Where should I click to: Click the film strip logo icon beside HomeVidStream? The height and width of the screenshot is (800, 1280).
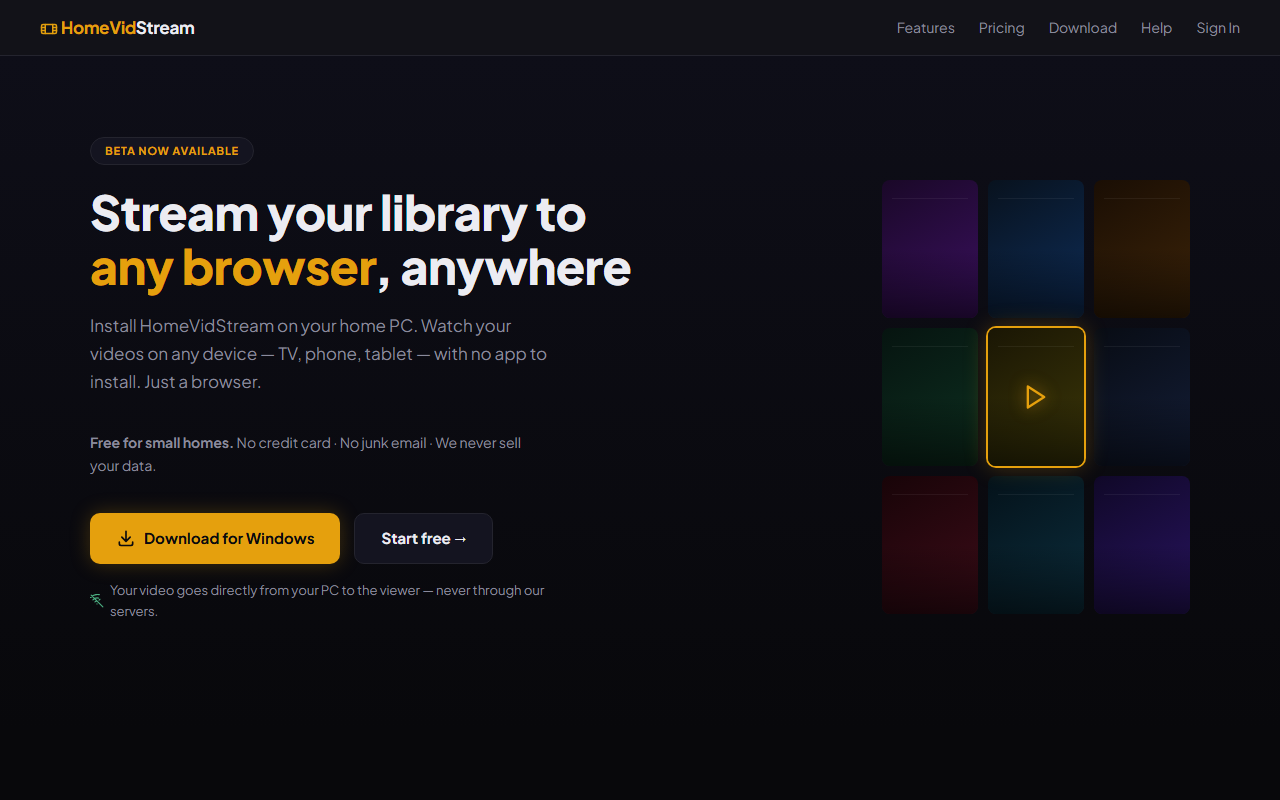[49, 28]
